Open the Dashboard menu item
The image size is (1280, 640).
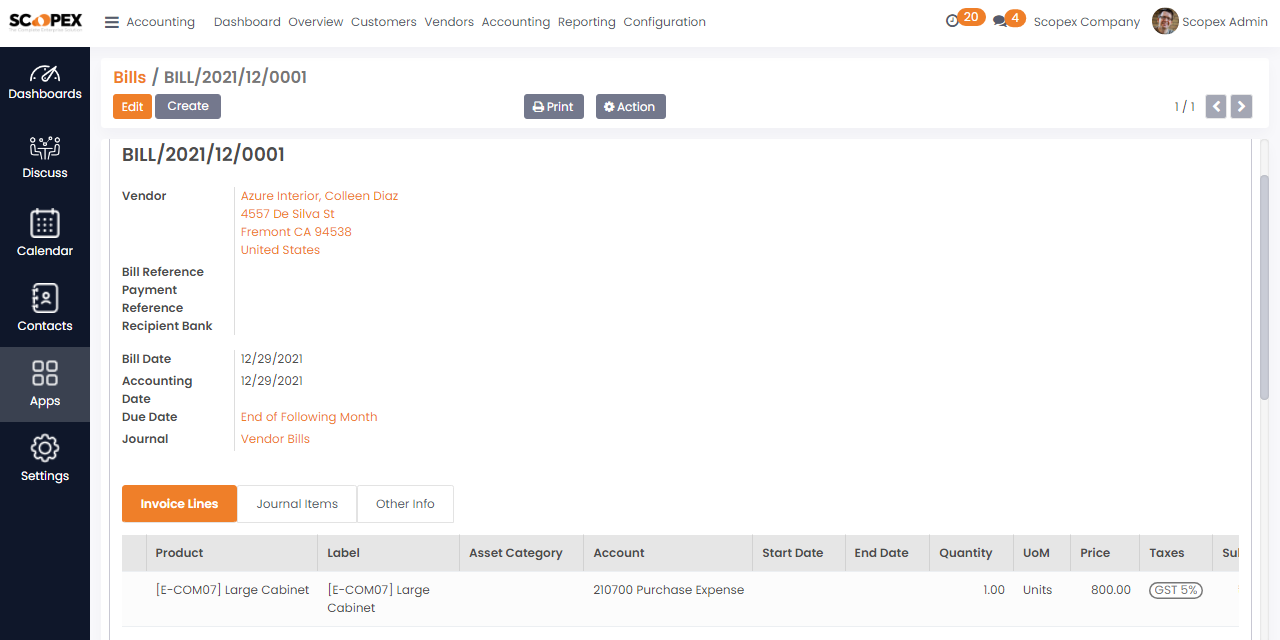coord(247,22)
